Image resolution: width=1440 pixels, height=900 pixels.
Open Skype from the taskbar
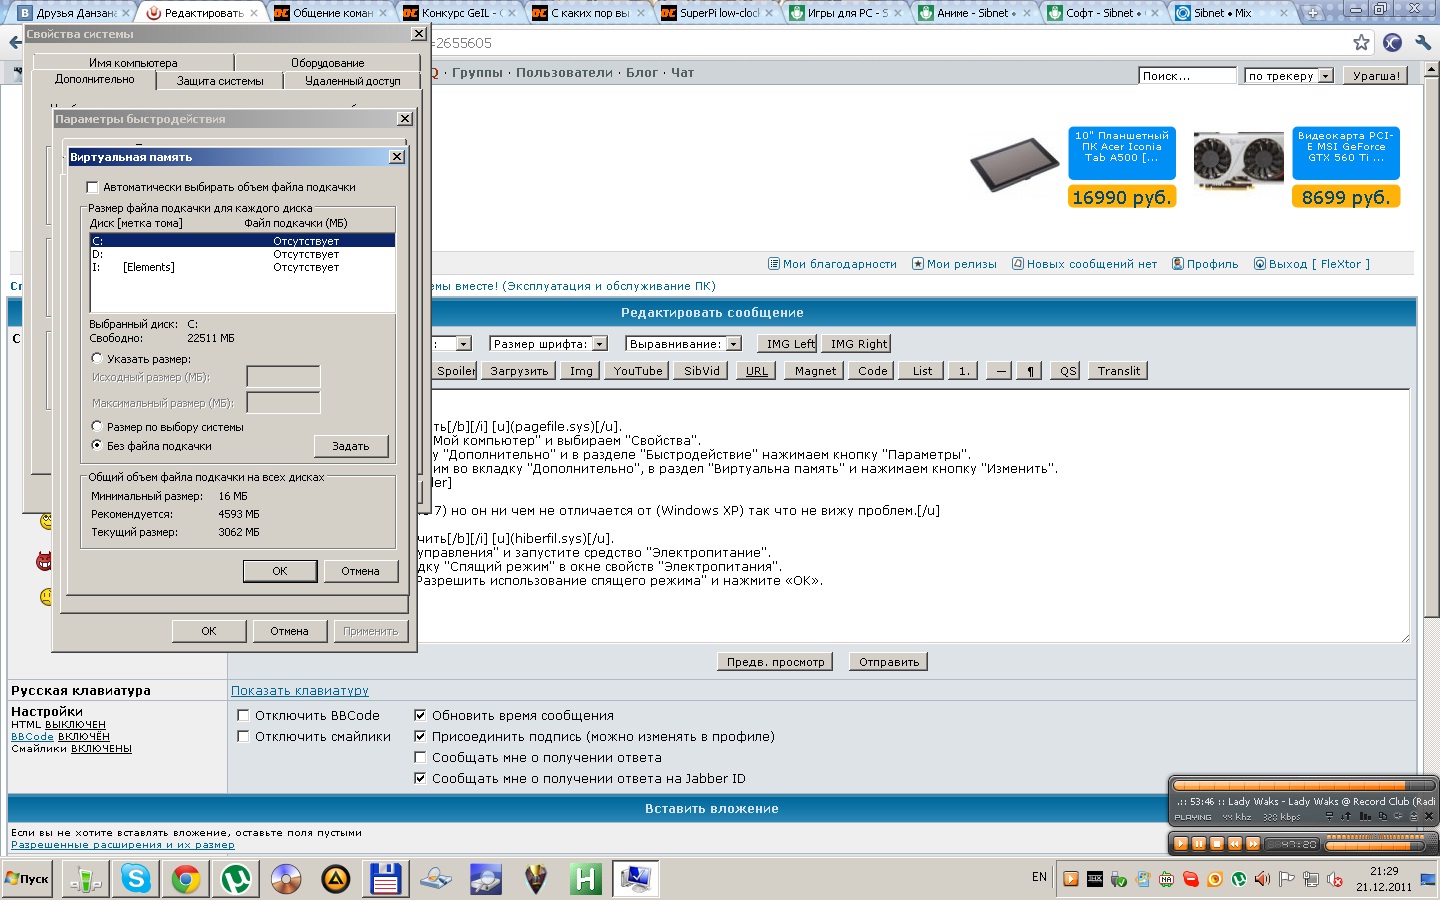(135, 879)
